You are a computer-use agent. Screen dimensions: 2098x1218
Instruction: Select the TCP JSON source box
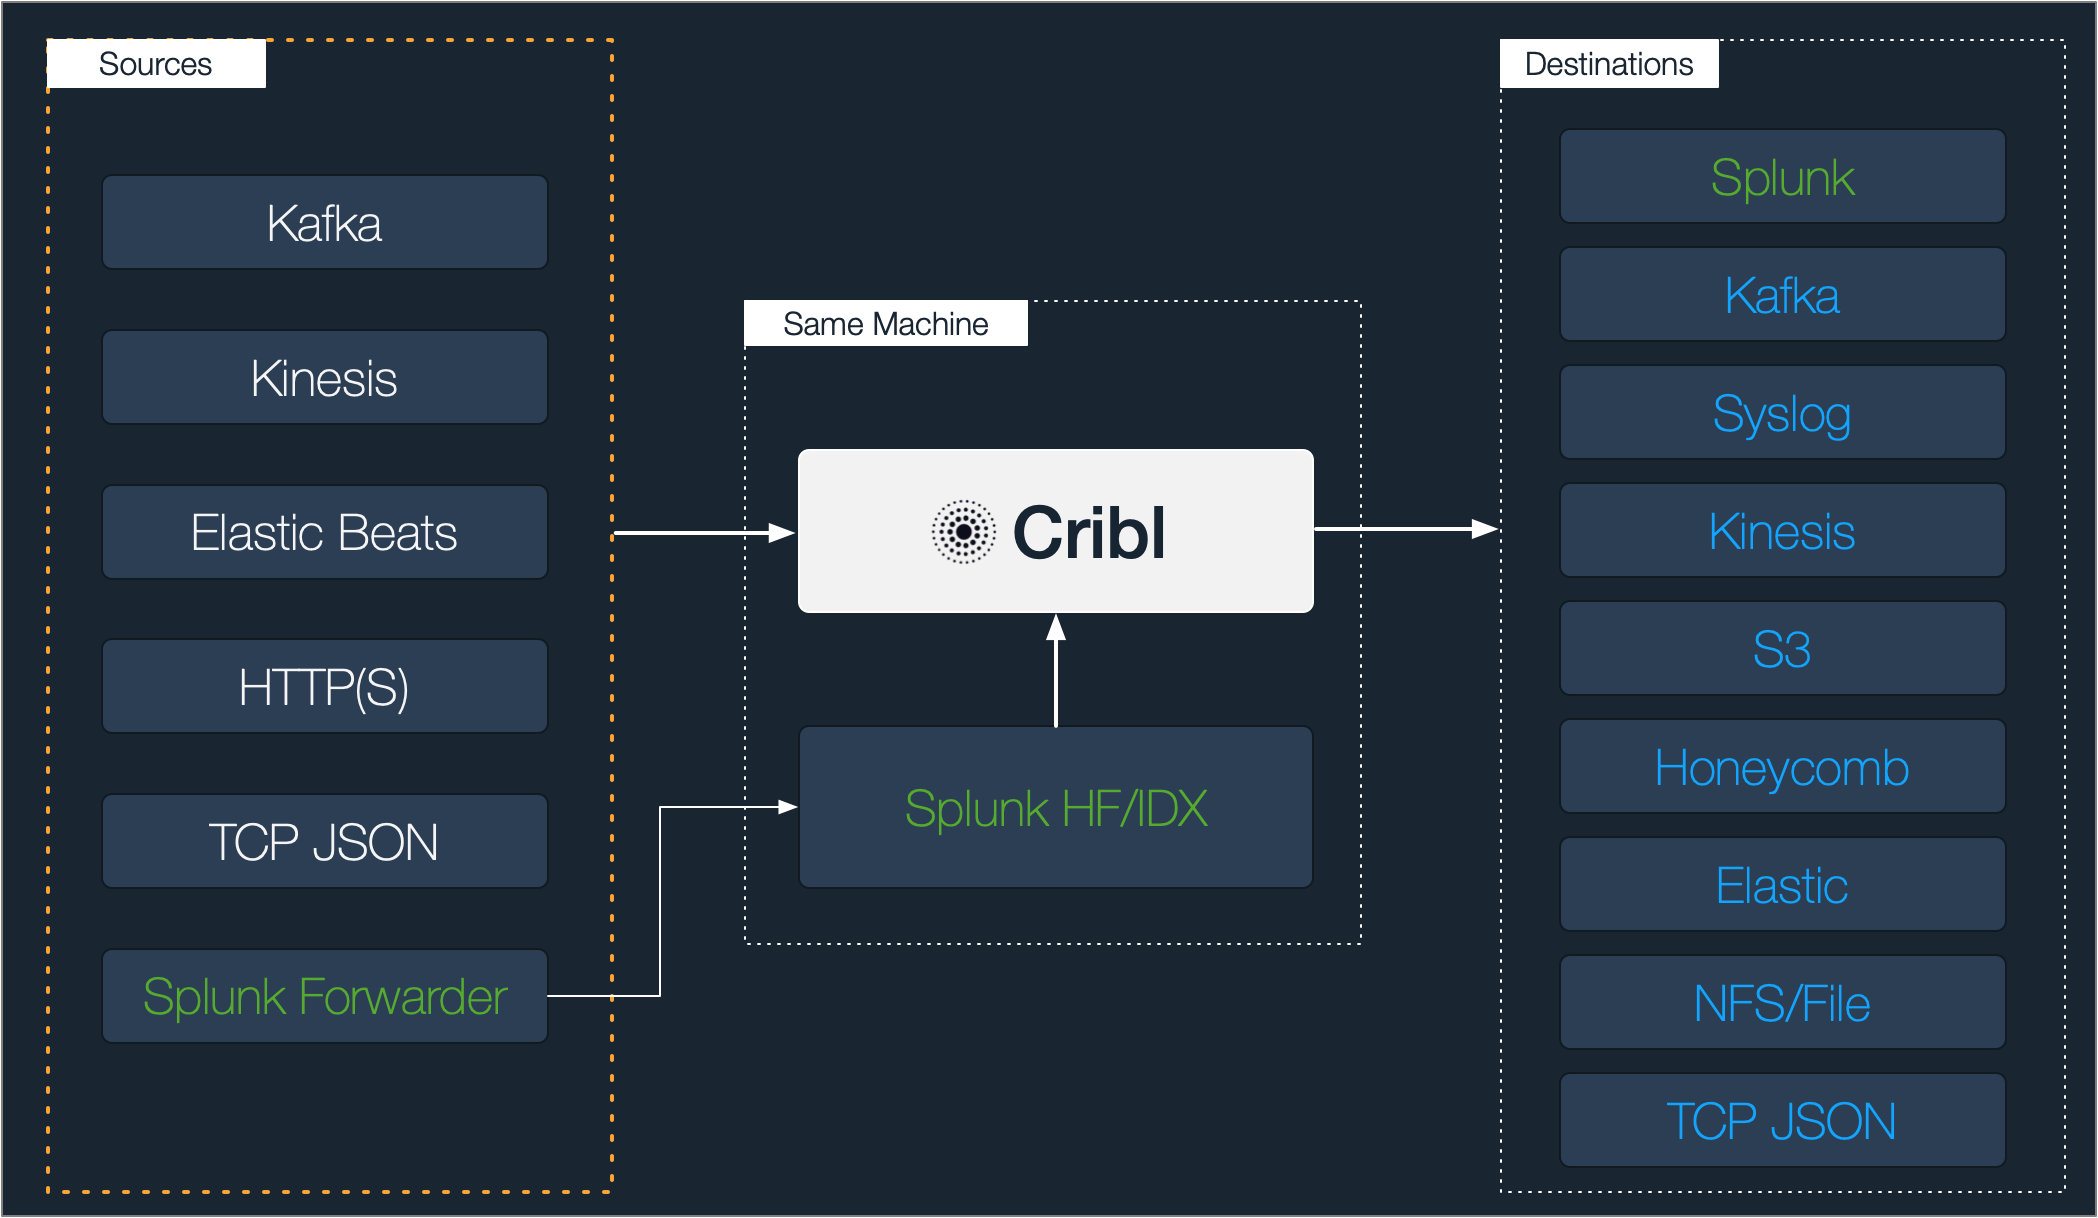point(324,842)
